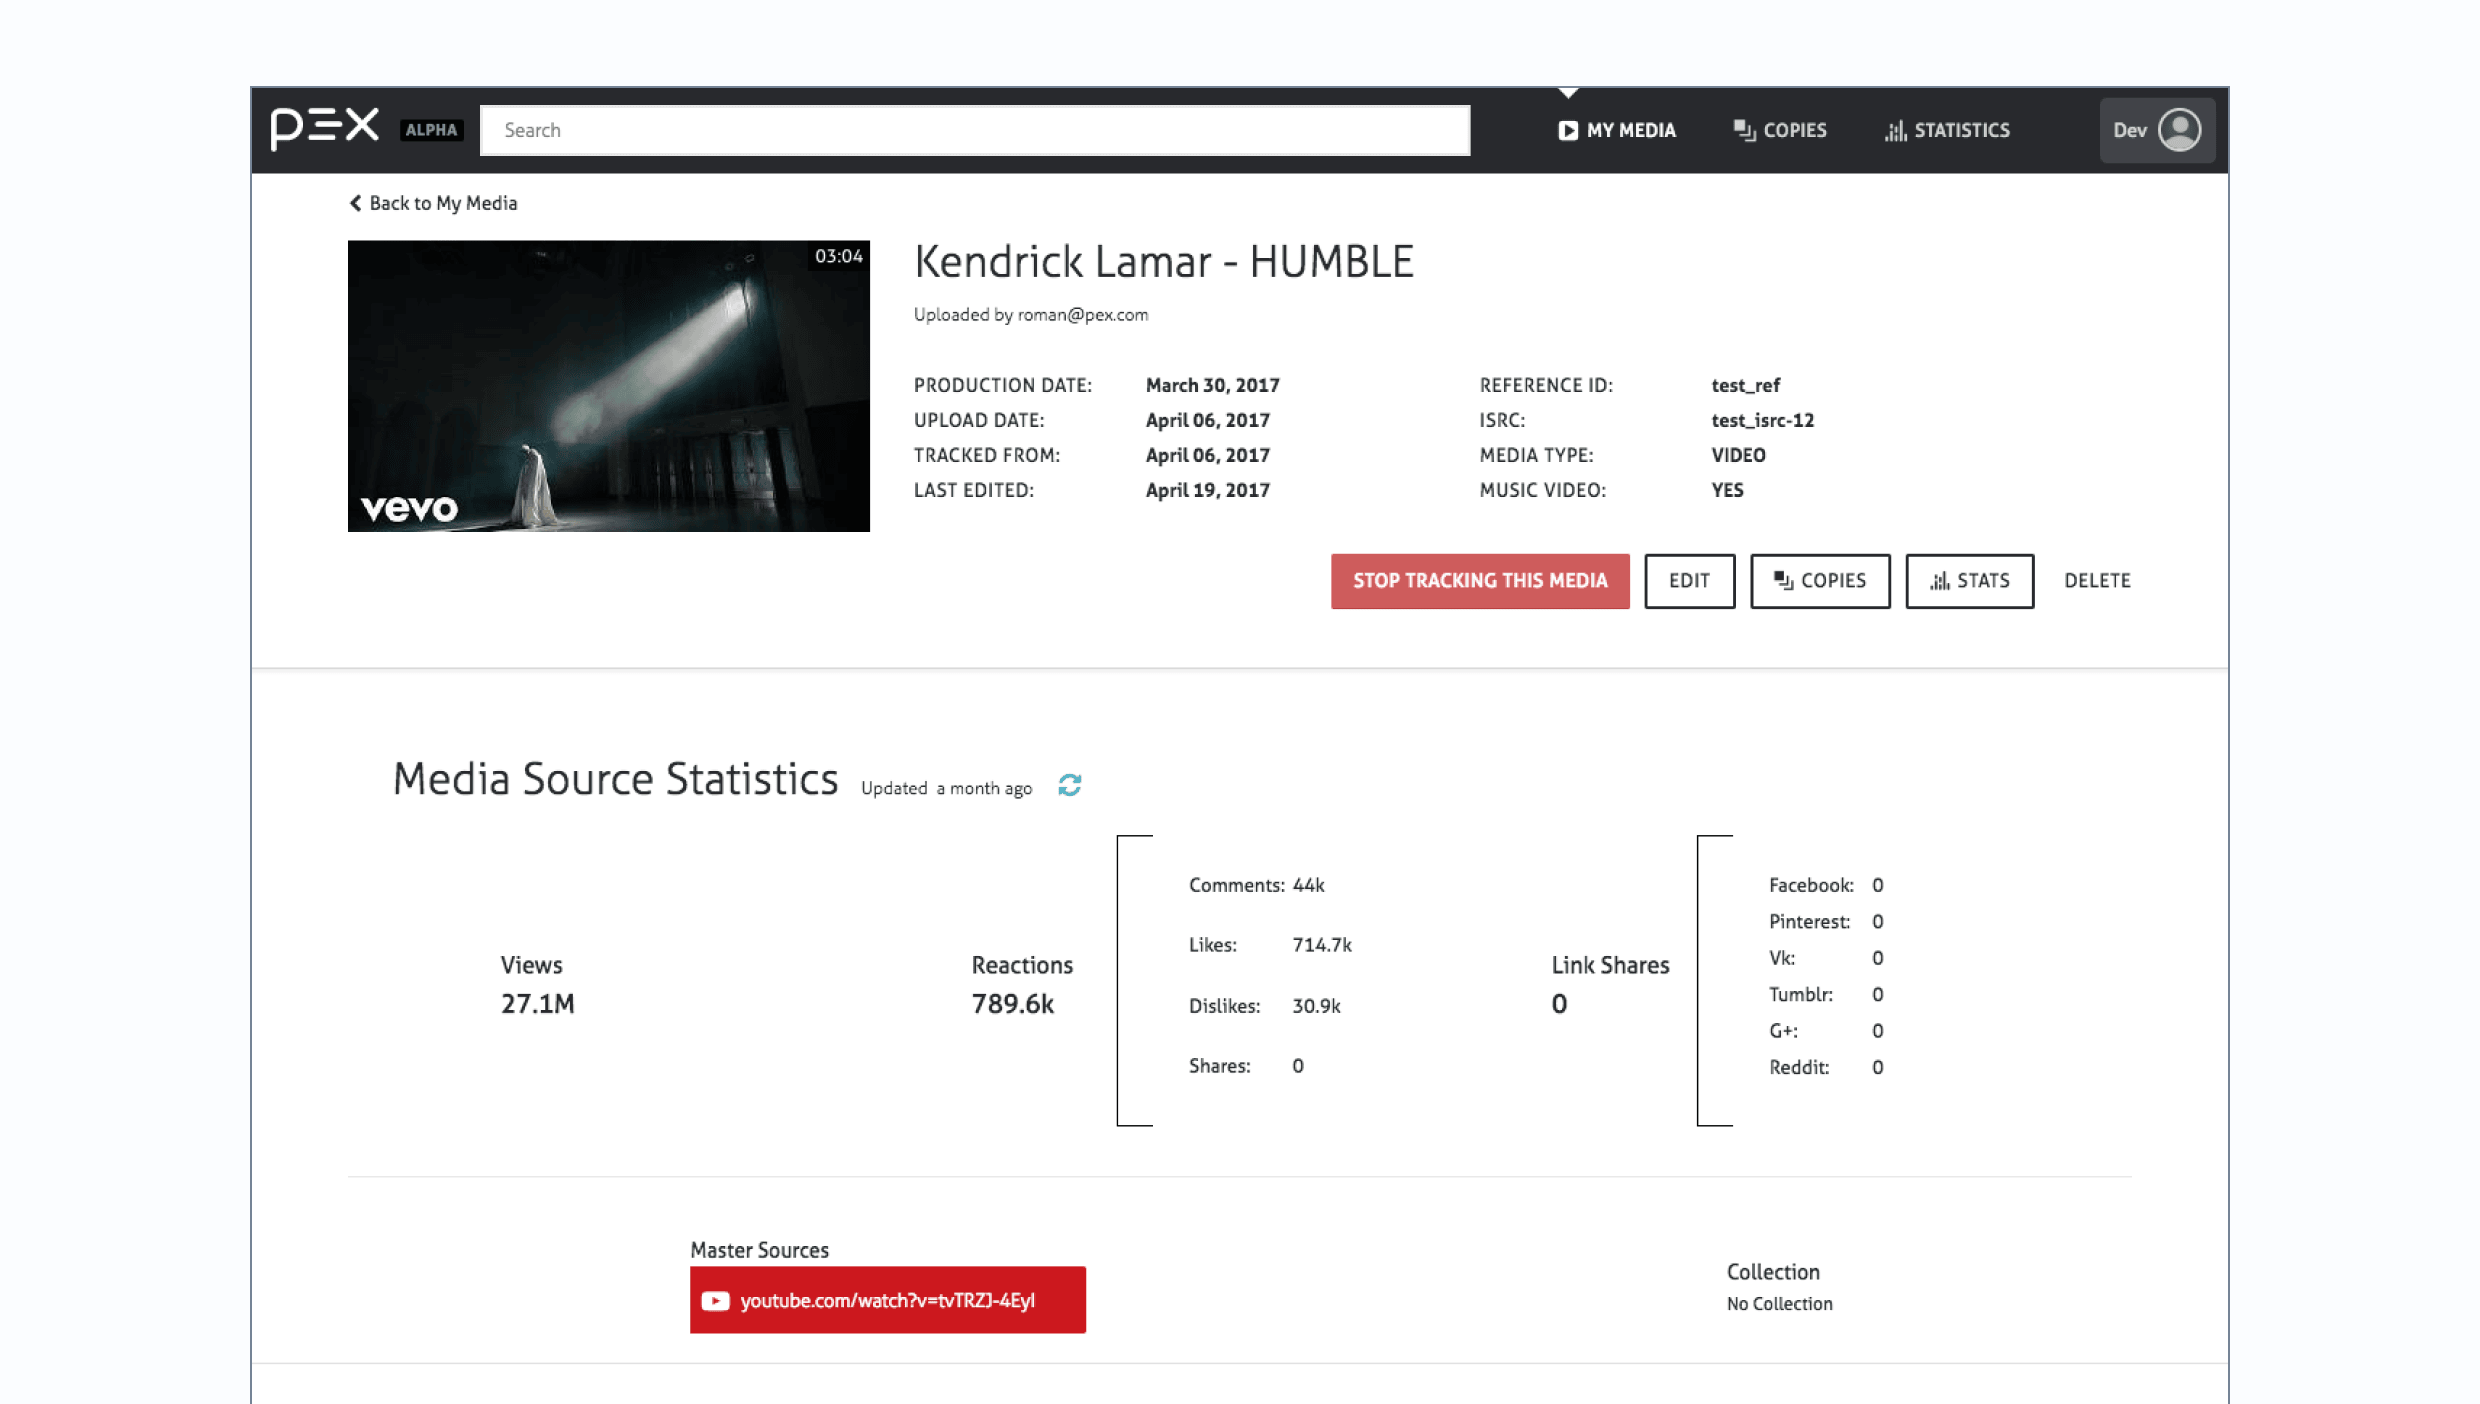This screenshot has width=2480, height=1404.
Task: Click the Pinterest shares row
Action: (x=1826, y=921)
